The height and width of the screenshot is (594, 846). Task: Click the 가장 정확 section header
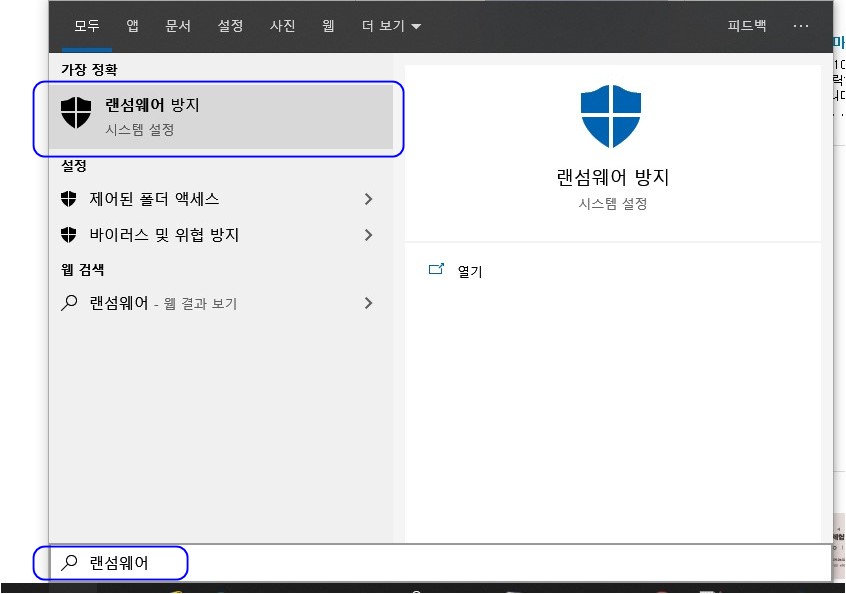point(89,69)
